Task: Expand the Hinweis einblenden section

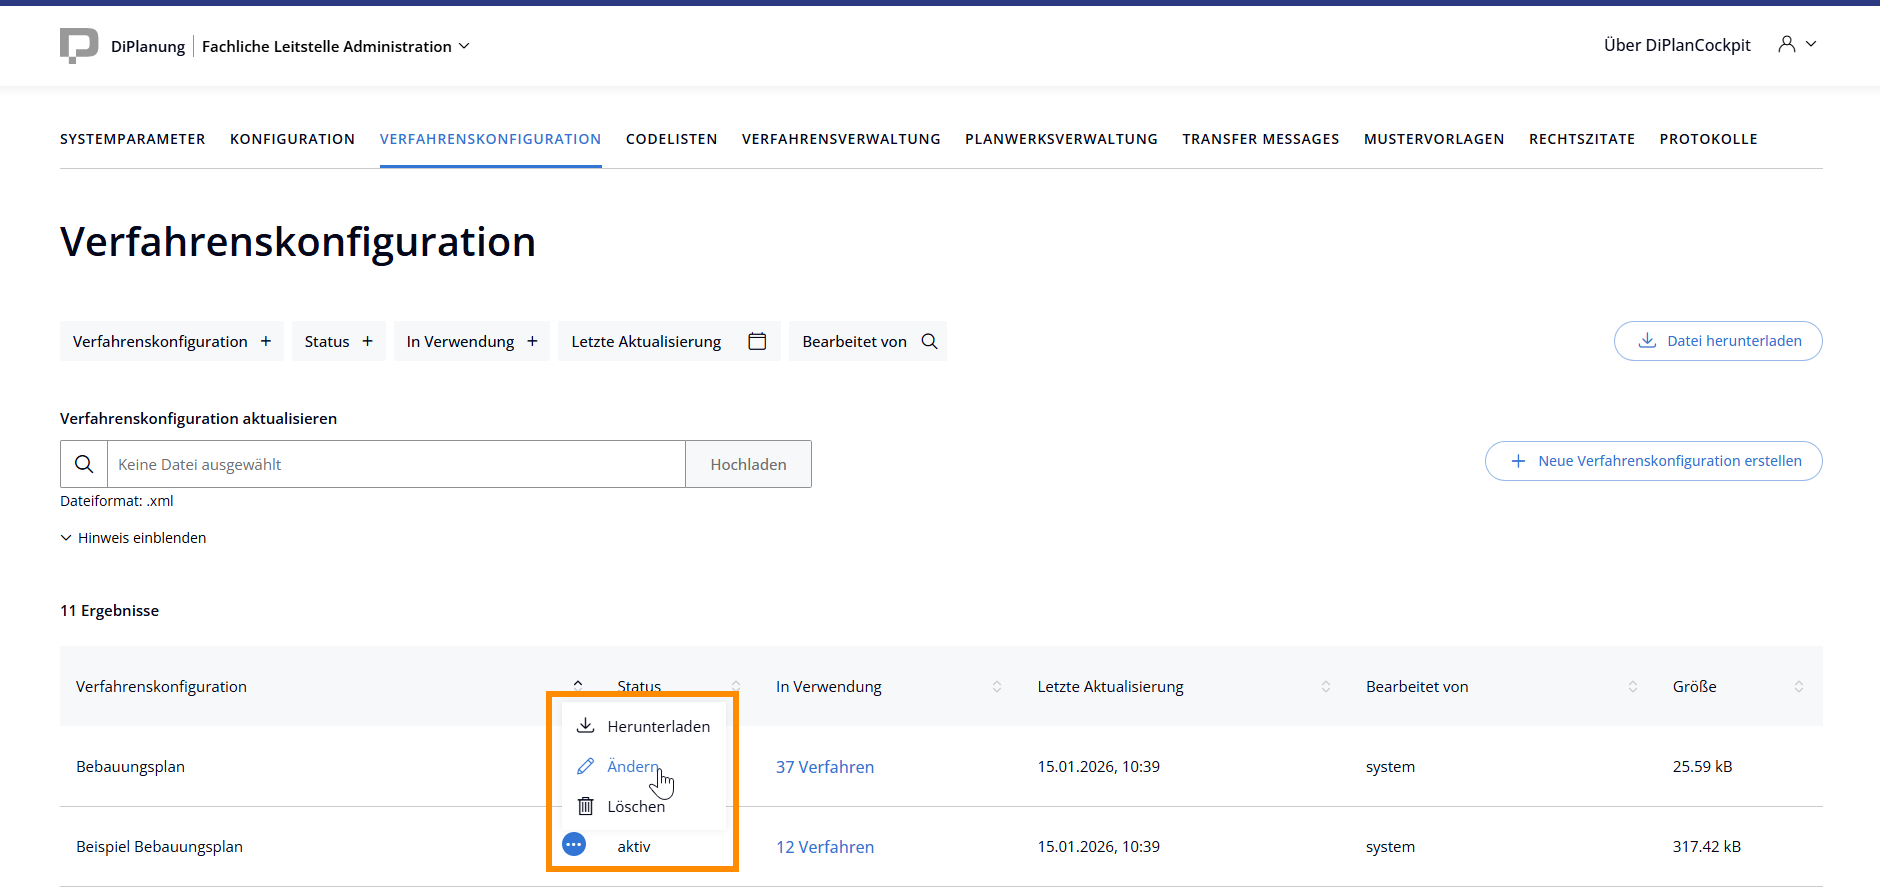Action: [x=133, y=538]
